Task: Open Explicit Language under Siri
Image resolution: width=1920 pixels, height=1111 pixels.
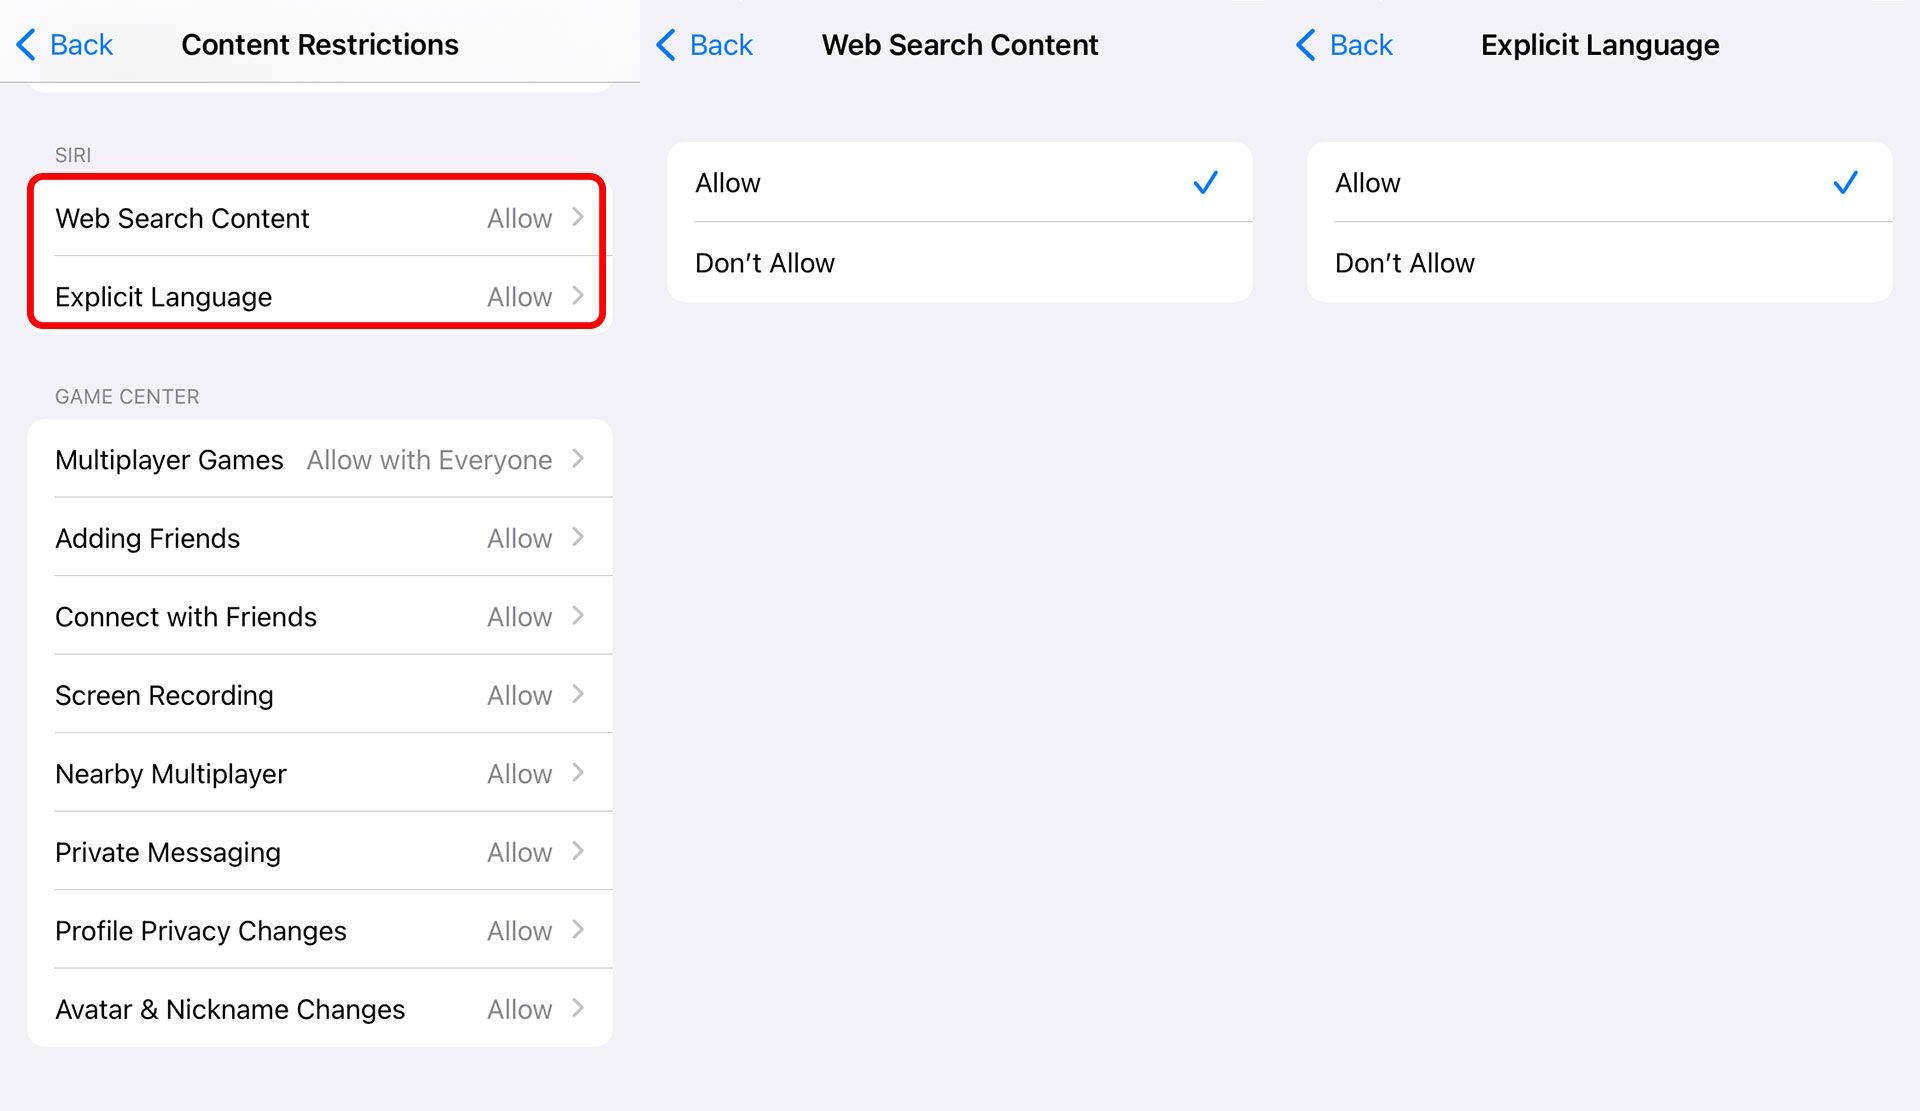Action: coord(320,296)
